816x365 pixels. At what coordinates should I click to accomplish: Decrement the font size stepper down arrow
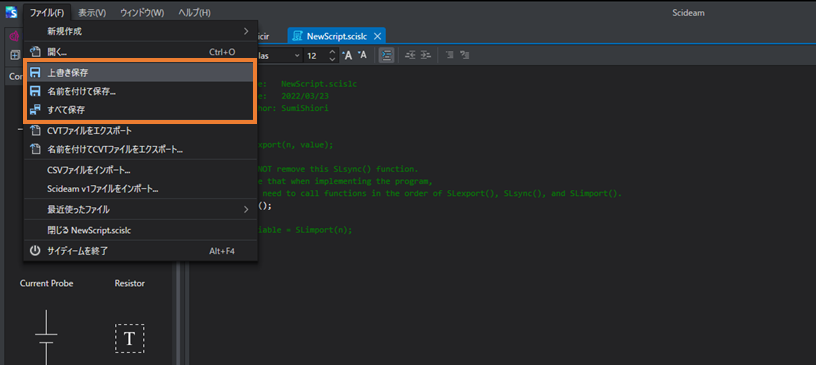pos(332,59)
